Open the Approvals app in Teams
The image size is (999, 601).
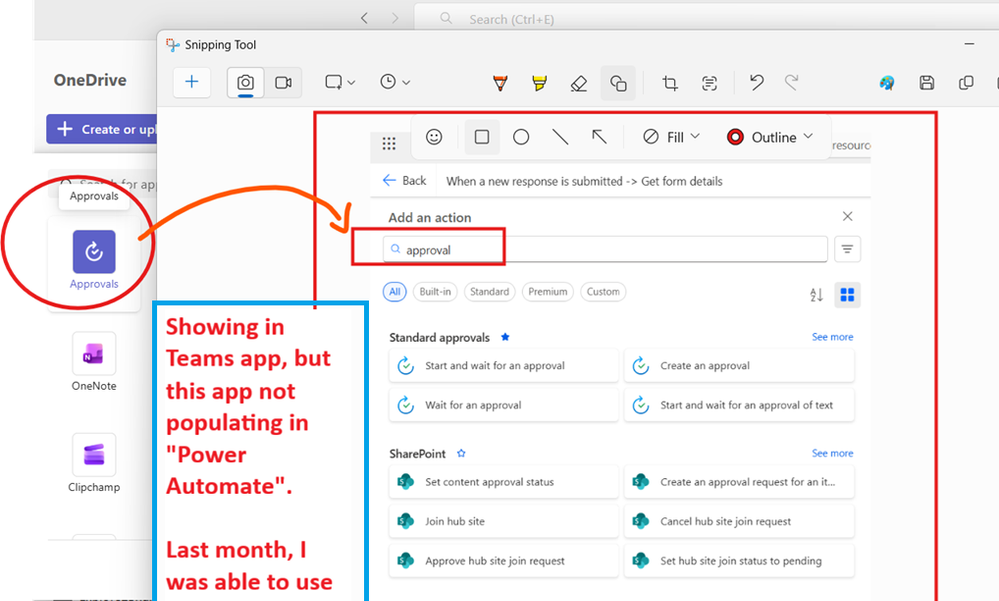tap(94, 260)
